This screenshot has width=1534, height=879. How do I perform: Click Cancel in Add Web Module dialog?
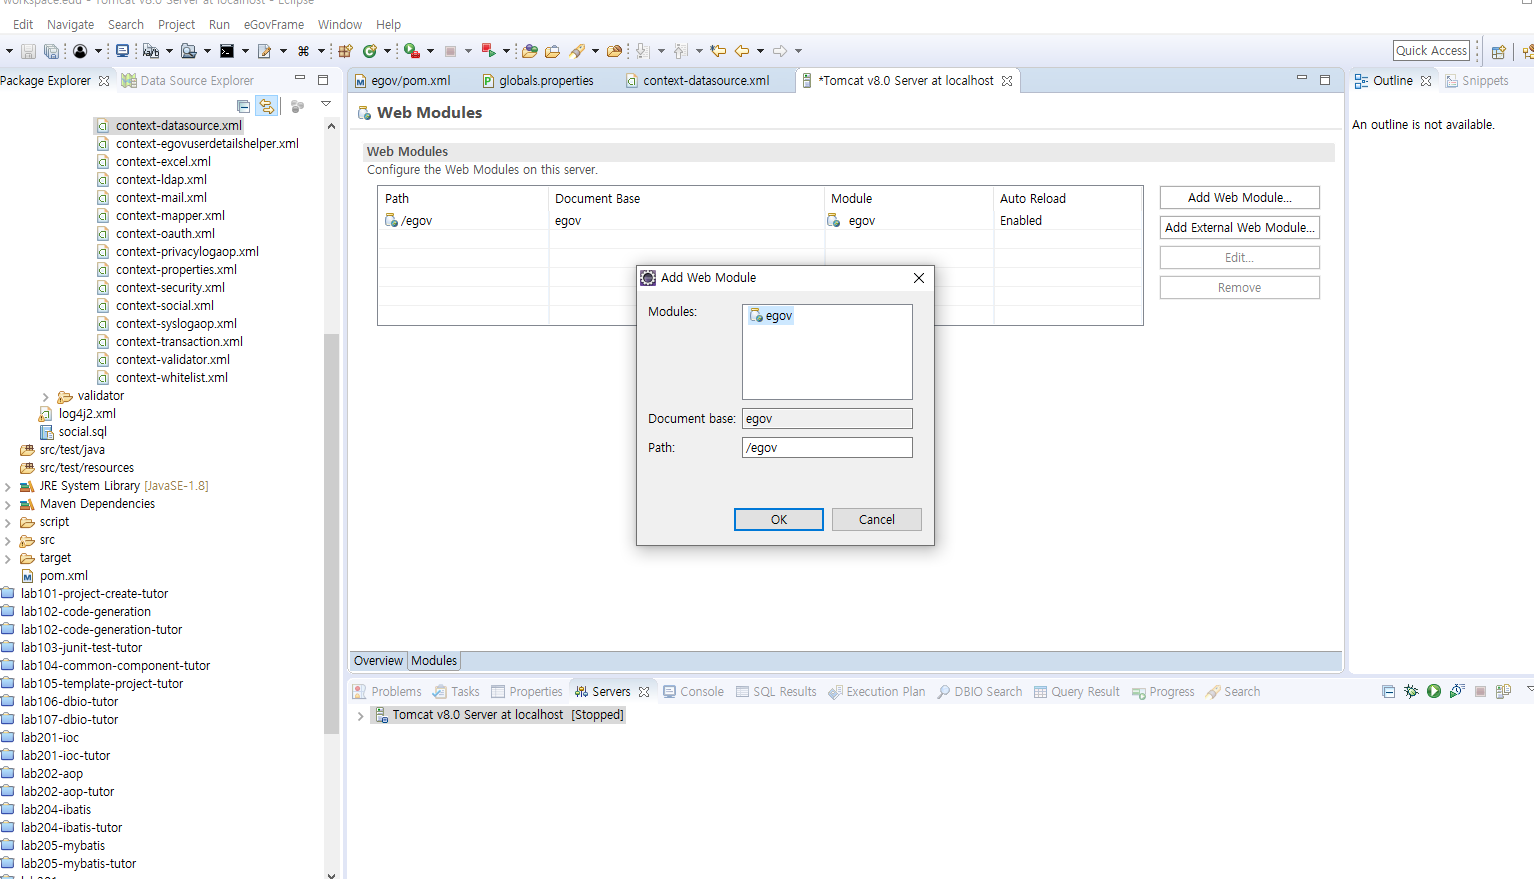click(x=877, y=520)
